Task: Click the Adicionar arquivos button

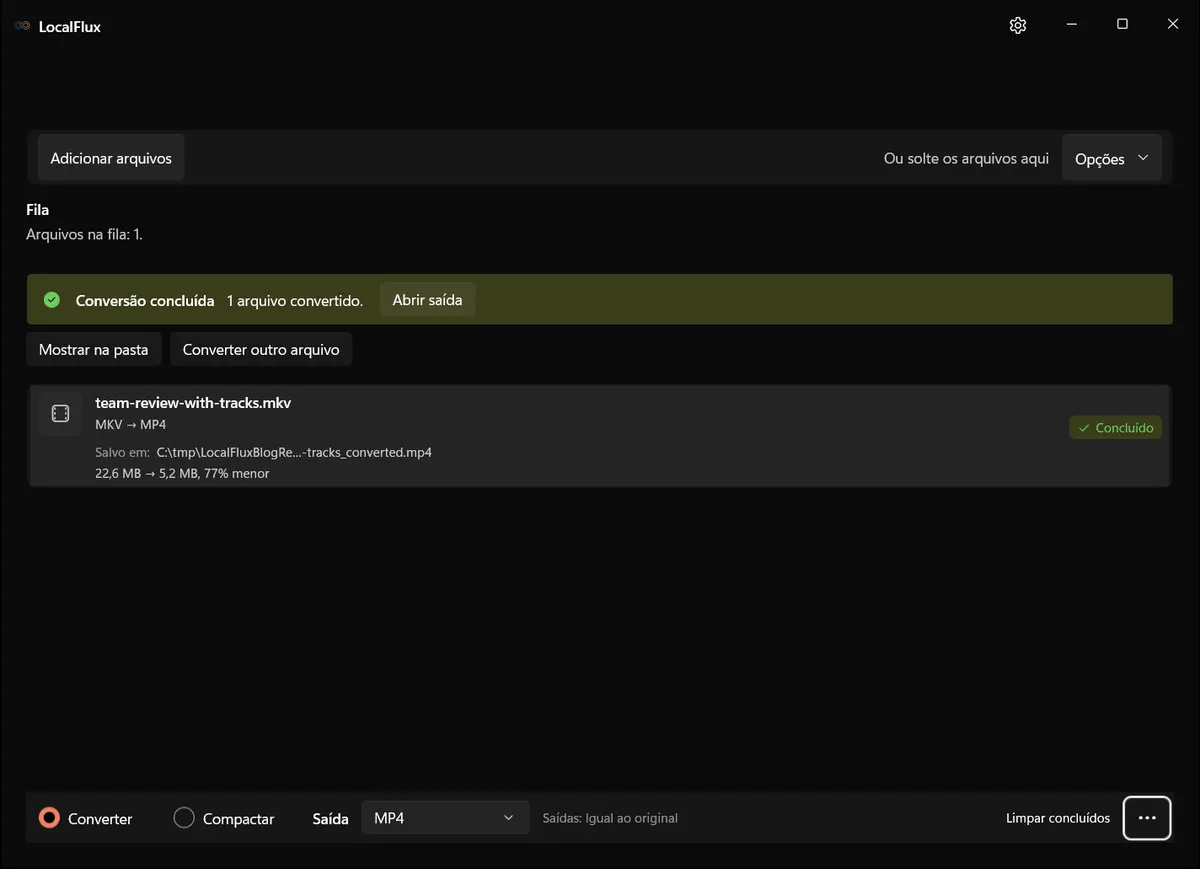Action: coord(111,158)
